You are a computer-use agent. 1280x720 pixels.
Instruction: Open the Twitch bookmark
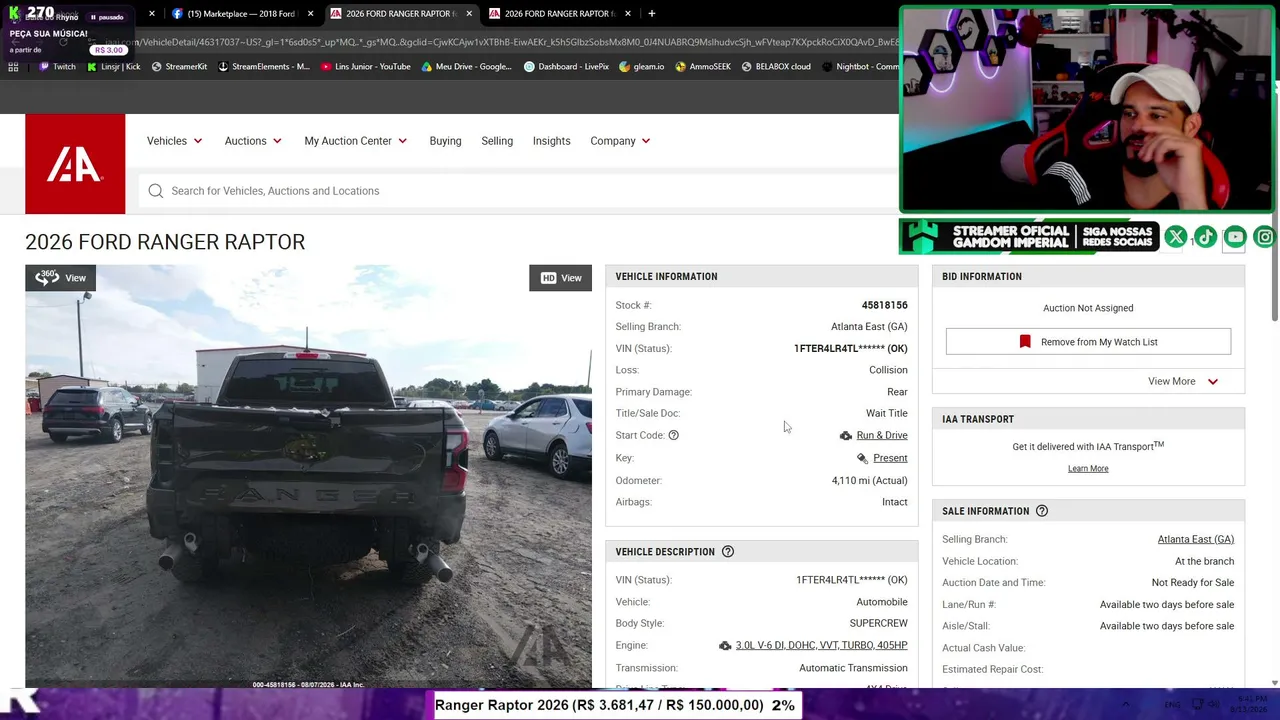pos(57,67)
